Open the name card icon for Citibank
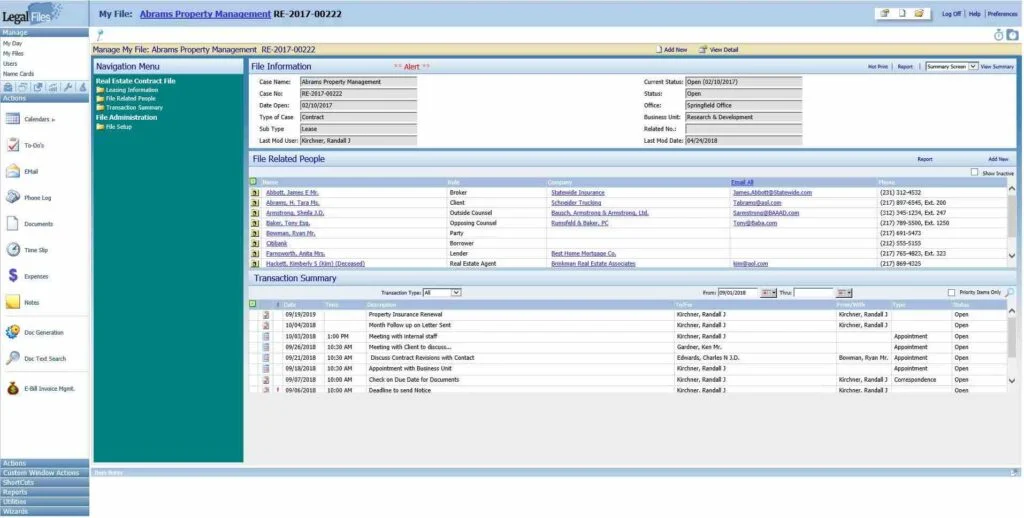This screenshot has width=1024, height=518. 255,243
